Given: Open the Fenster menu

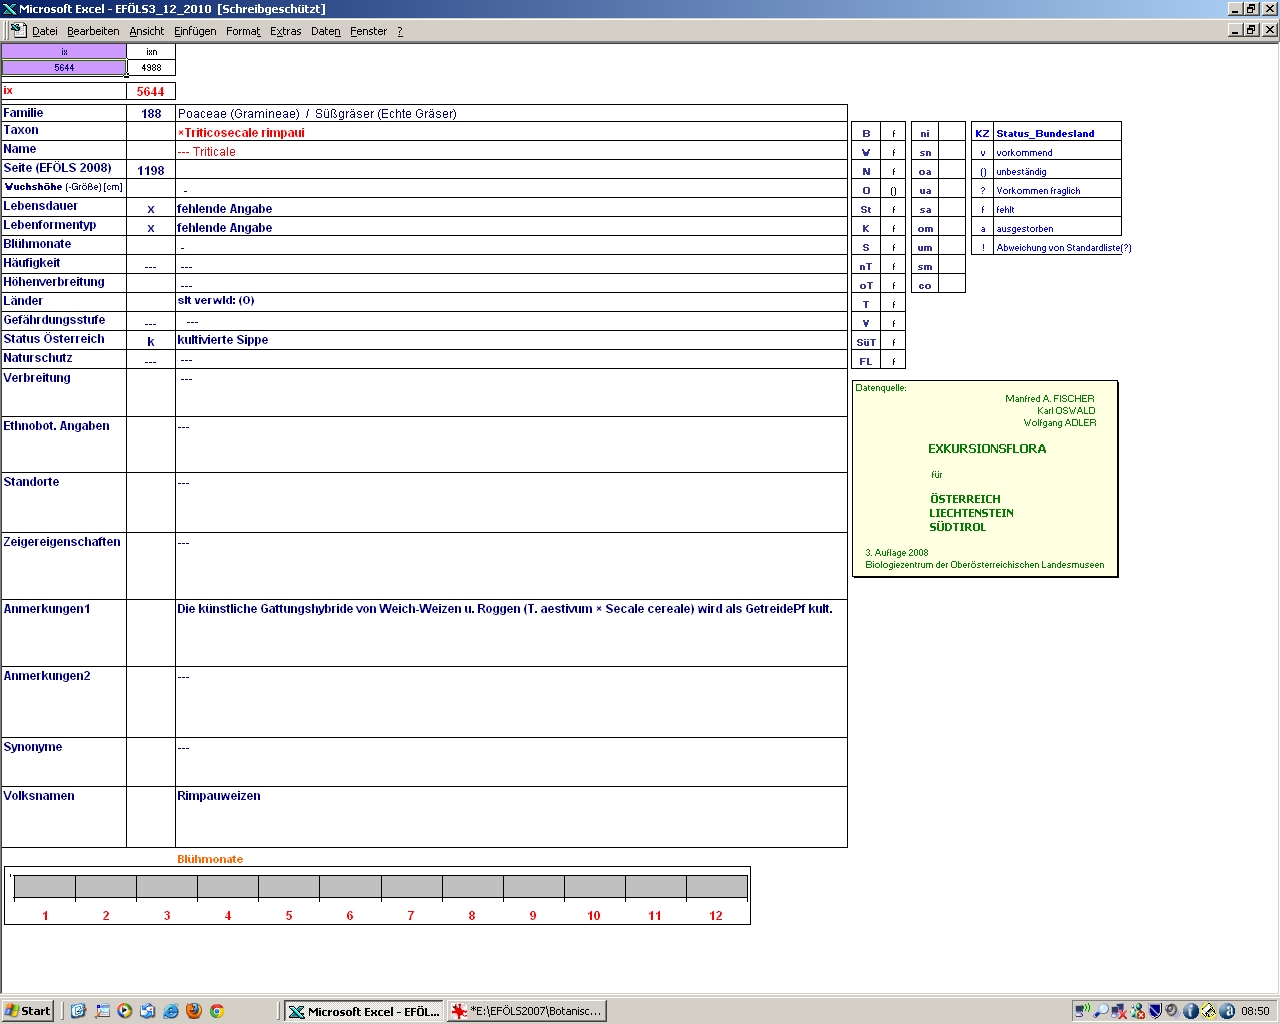Looking at the screenshot, I should (368, 31).
